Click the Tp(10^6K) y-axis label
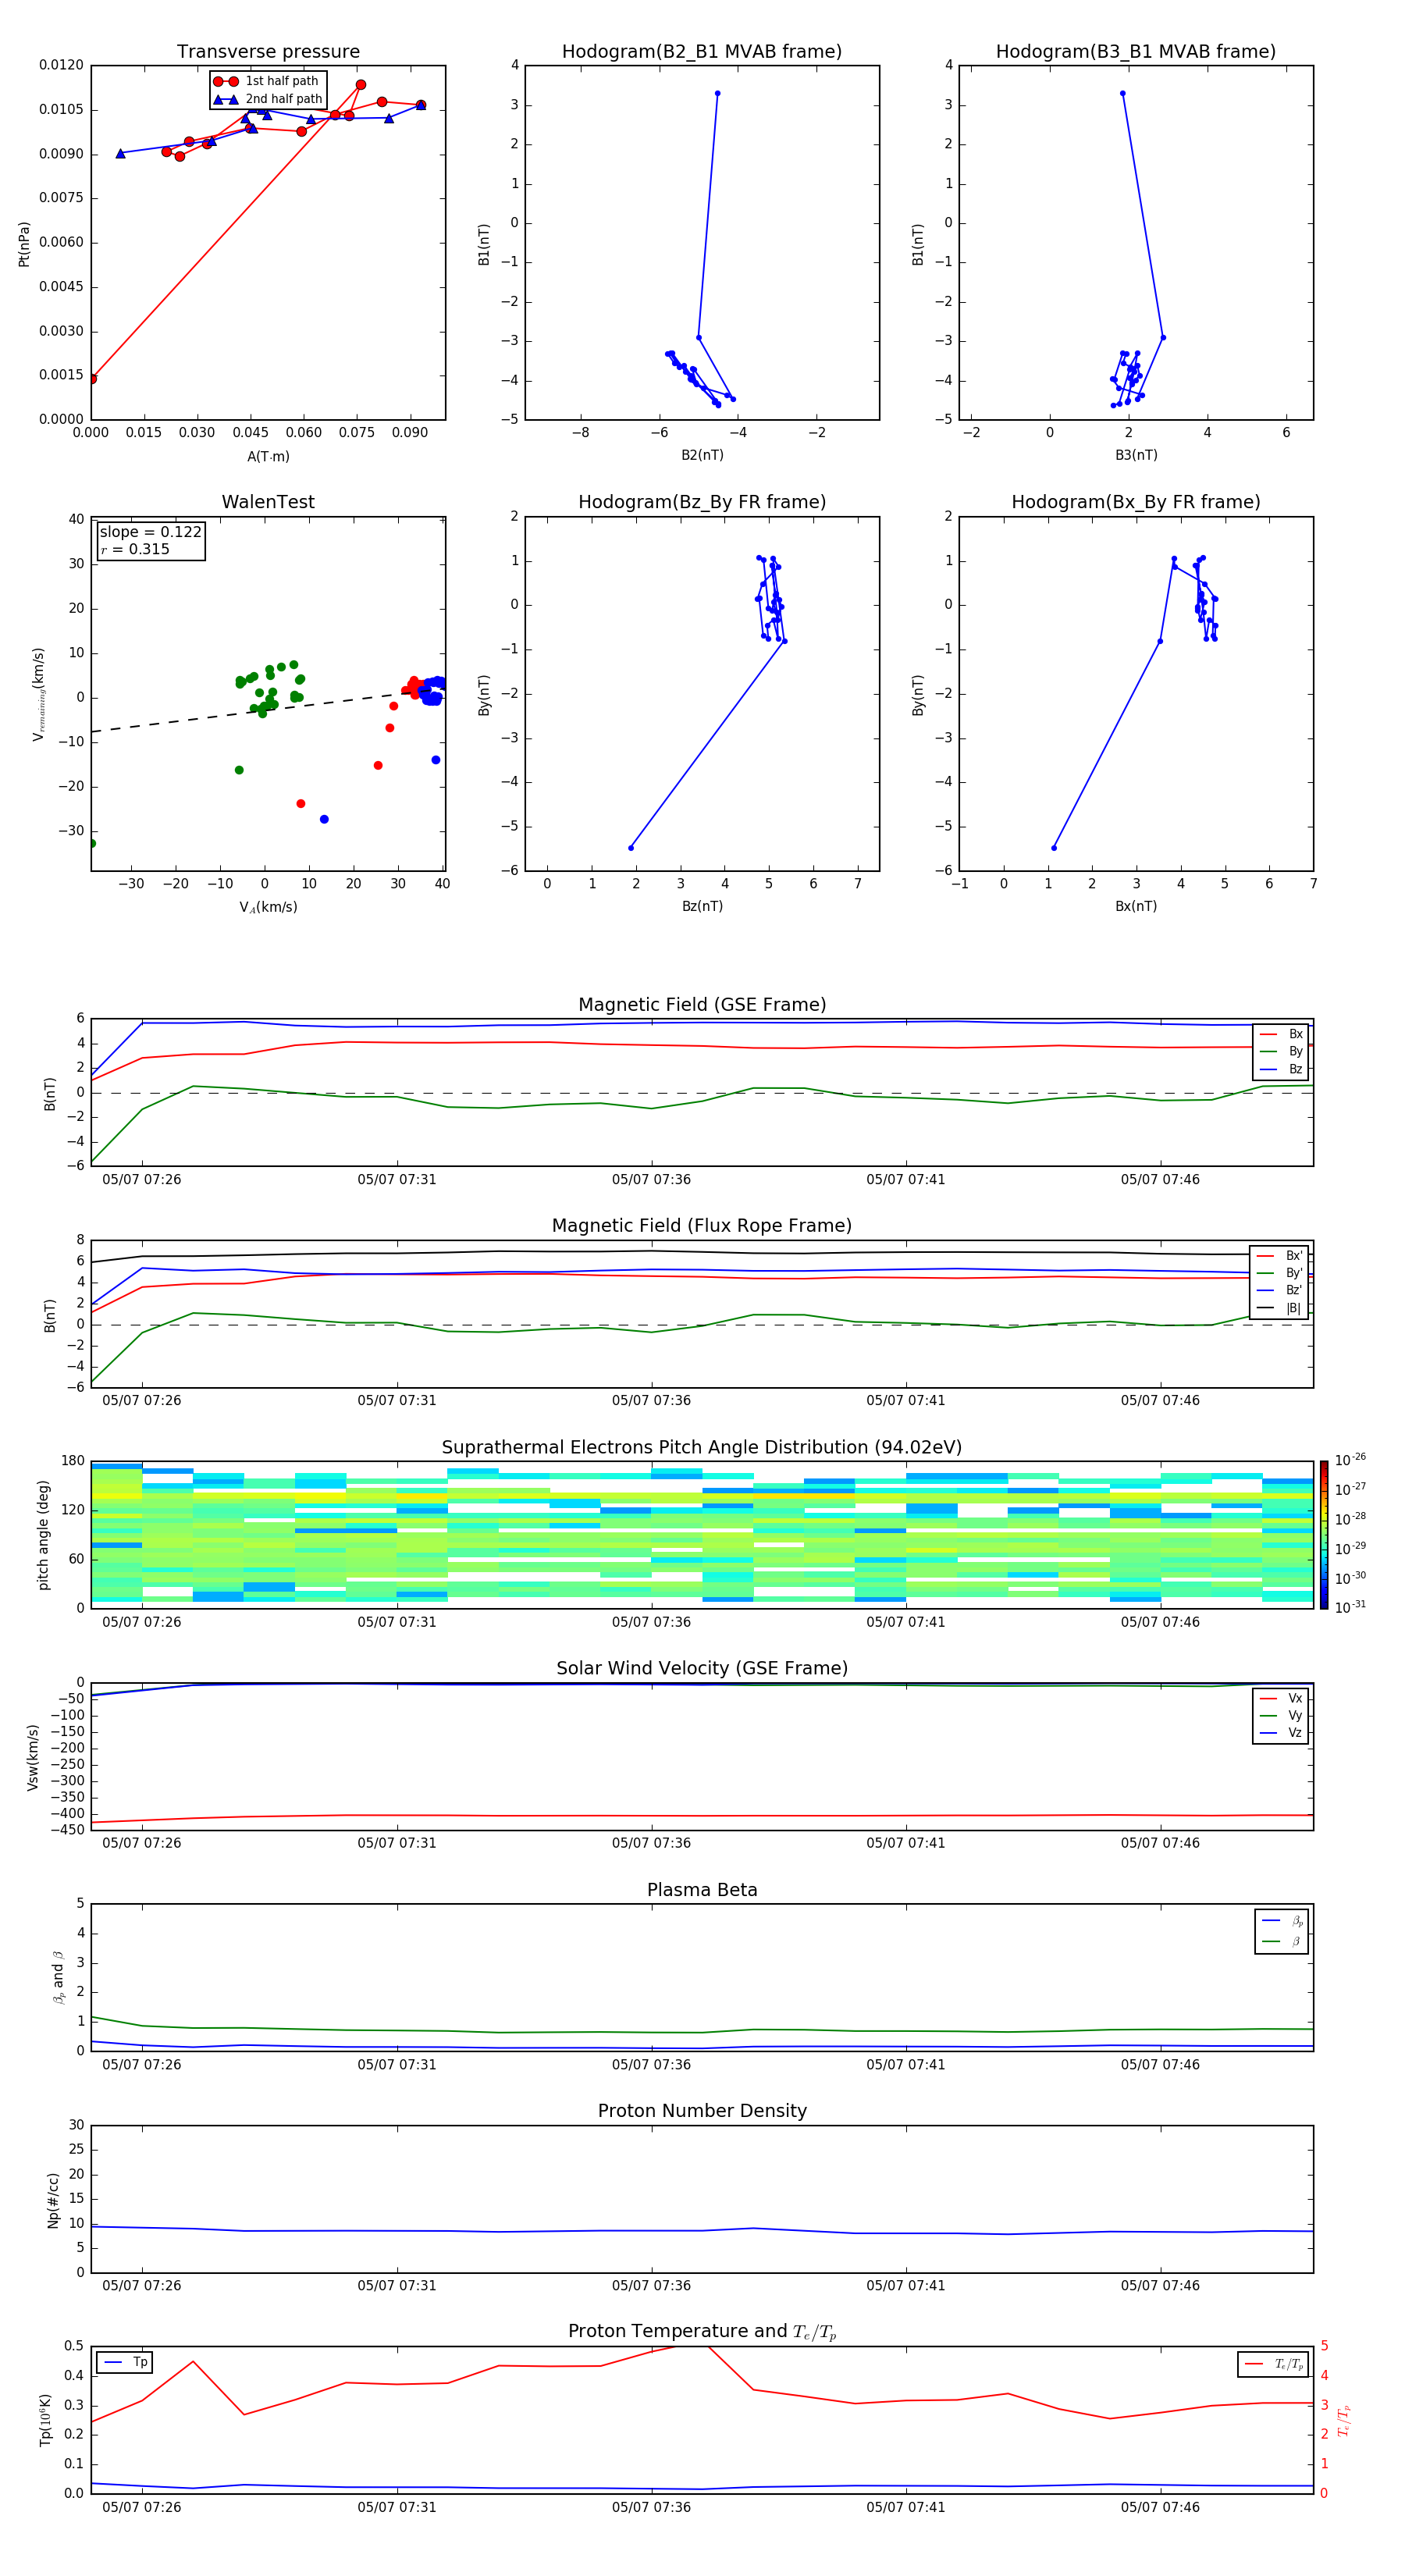Screen dimensions: 1405x2576 coord(45,2420)
